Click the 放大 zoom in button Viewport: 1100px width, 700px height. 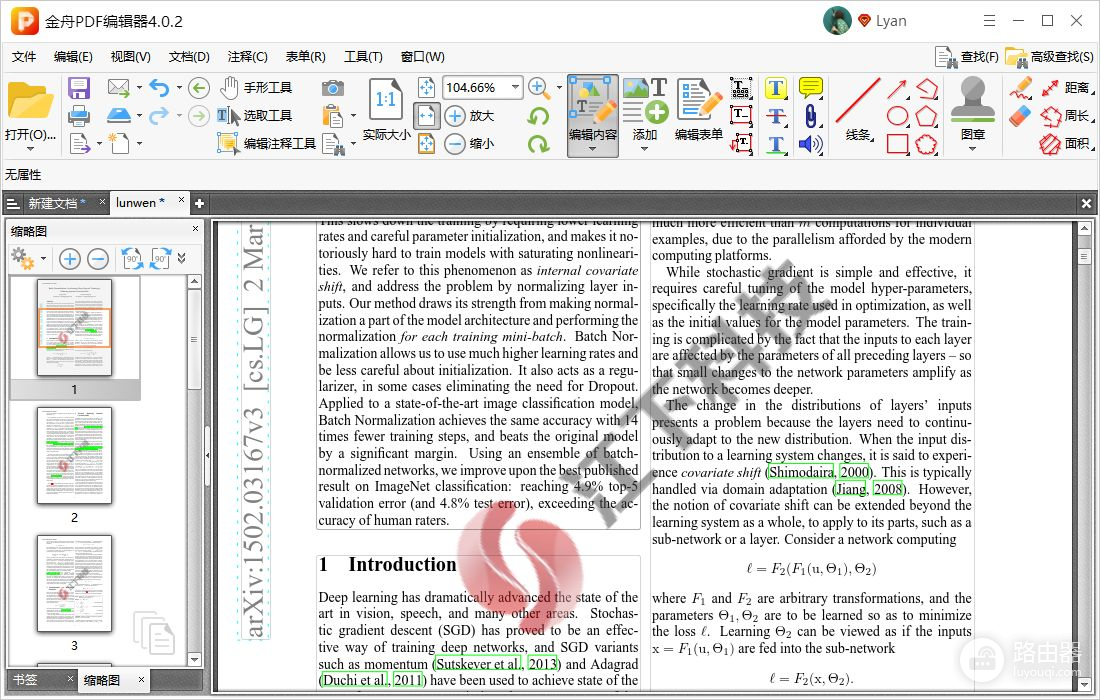pos(470,116)
